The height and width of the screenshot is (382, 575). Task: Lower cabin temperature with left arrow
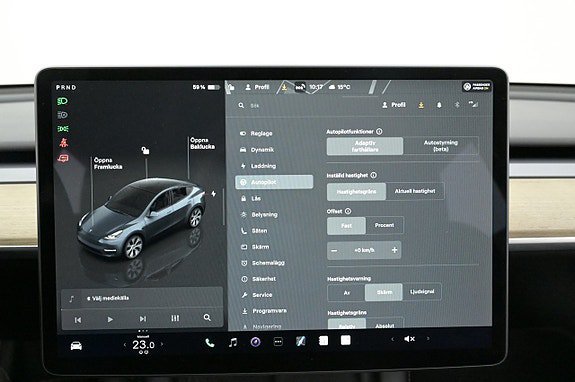pyautogui.click(x=125, y=345)
